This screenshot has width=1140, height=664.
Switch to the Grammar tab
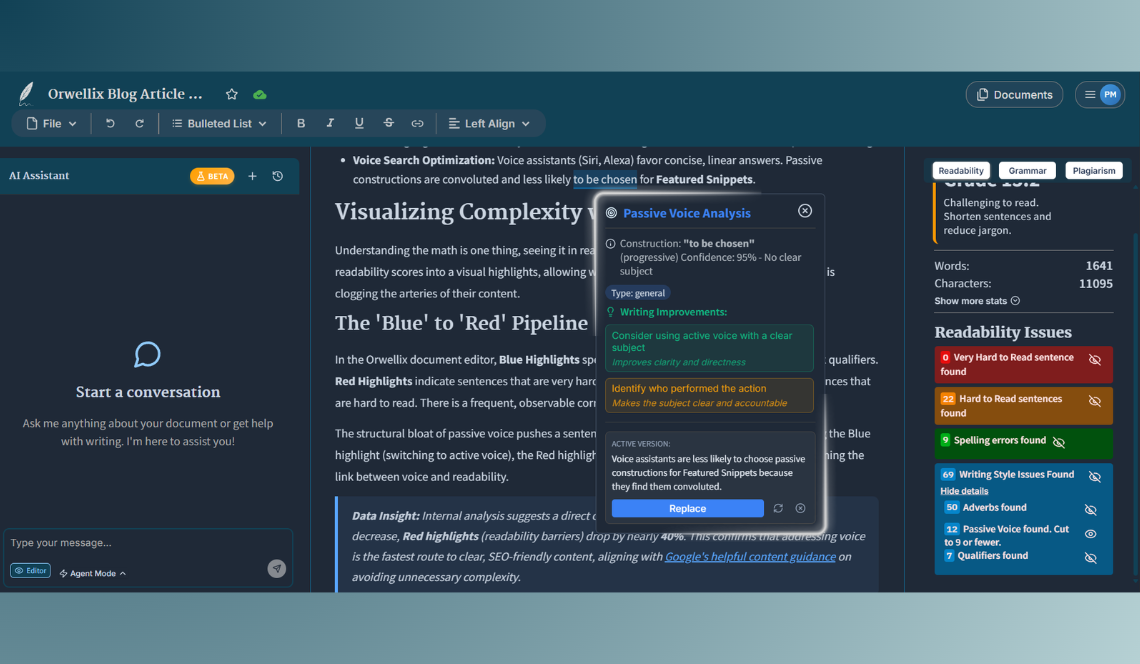click(x=1027, y=171)
